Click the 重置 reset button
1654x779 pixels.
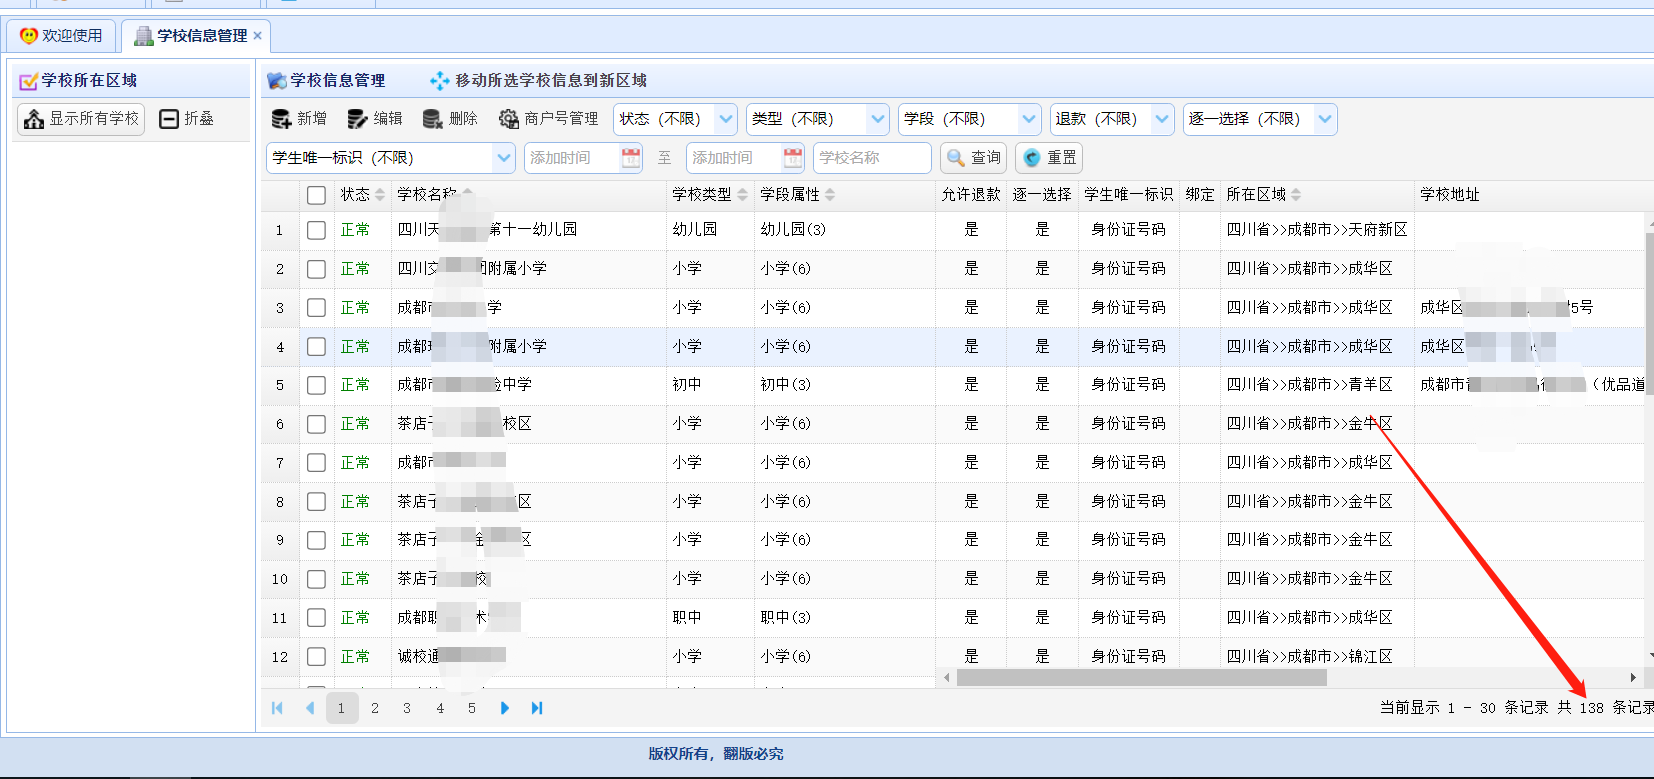pos(1049,158)
